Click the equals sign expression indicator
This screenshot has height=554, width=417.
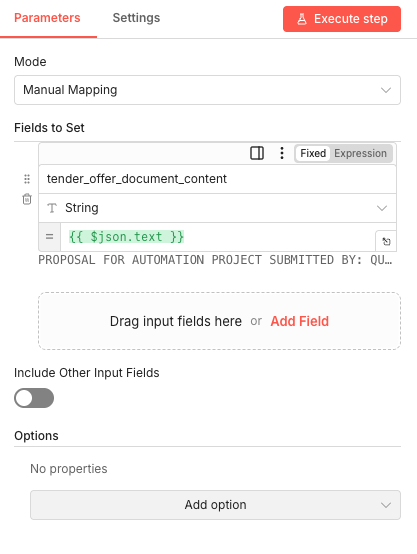49,237
